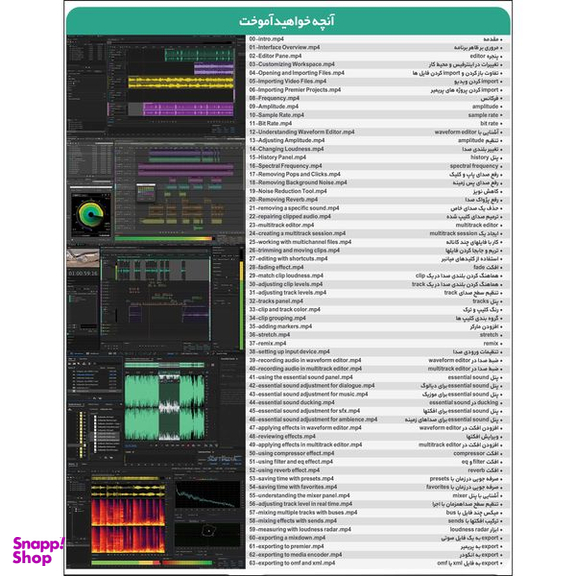Select '52-using reverb effect.mp4'
Screen dimensions: 576x576
click(284, 470)
